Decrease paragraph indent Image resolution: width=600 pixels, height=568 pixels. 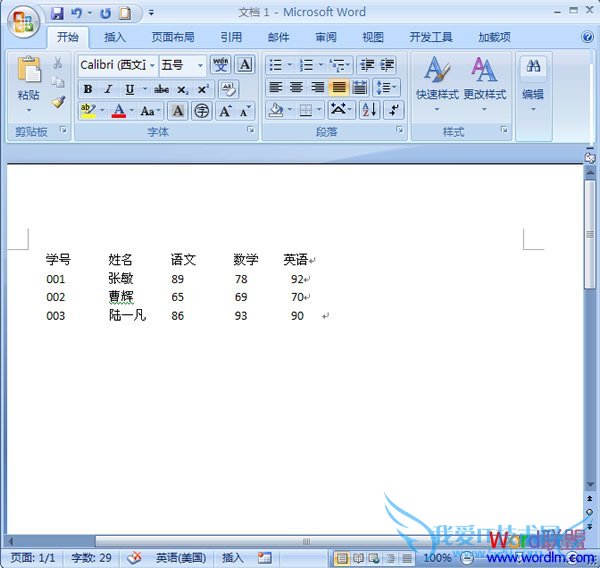pyautogui.click(x=367, y=65)
